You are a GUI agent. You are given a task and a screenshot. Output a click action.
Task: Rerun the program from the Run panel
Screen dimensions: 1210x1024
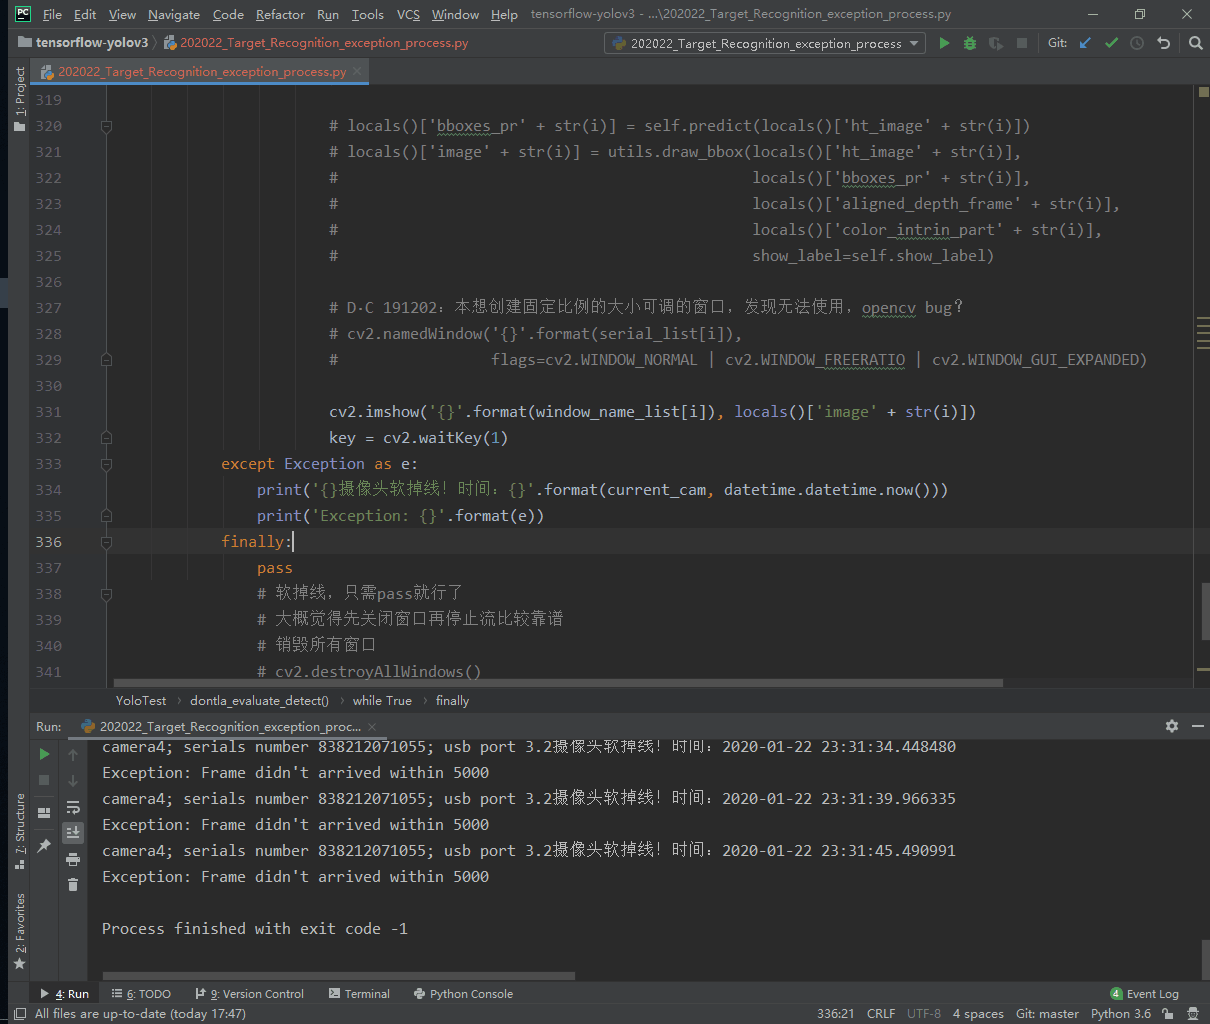(45, 753)
